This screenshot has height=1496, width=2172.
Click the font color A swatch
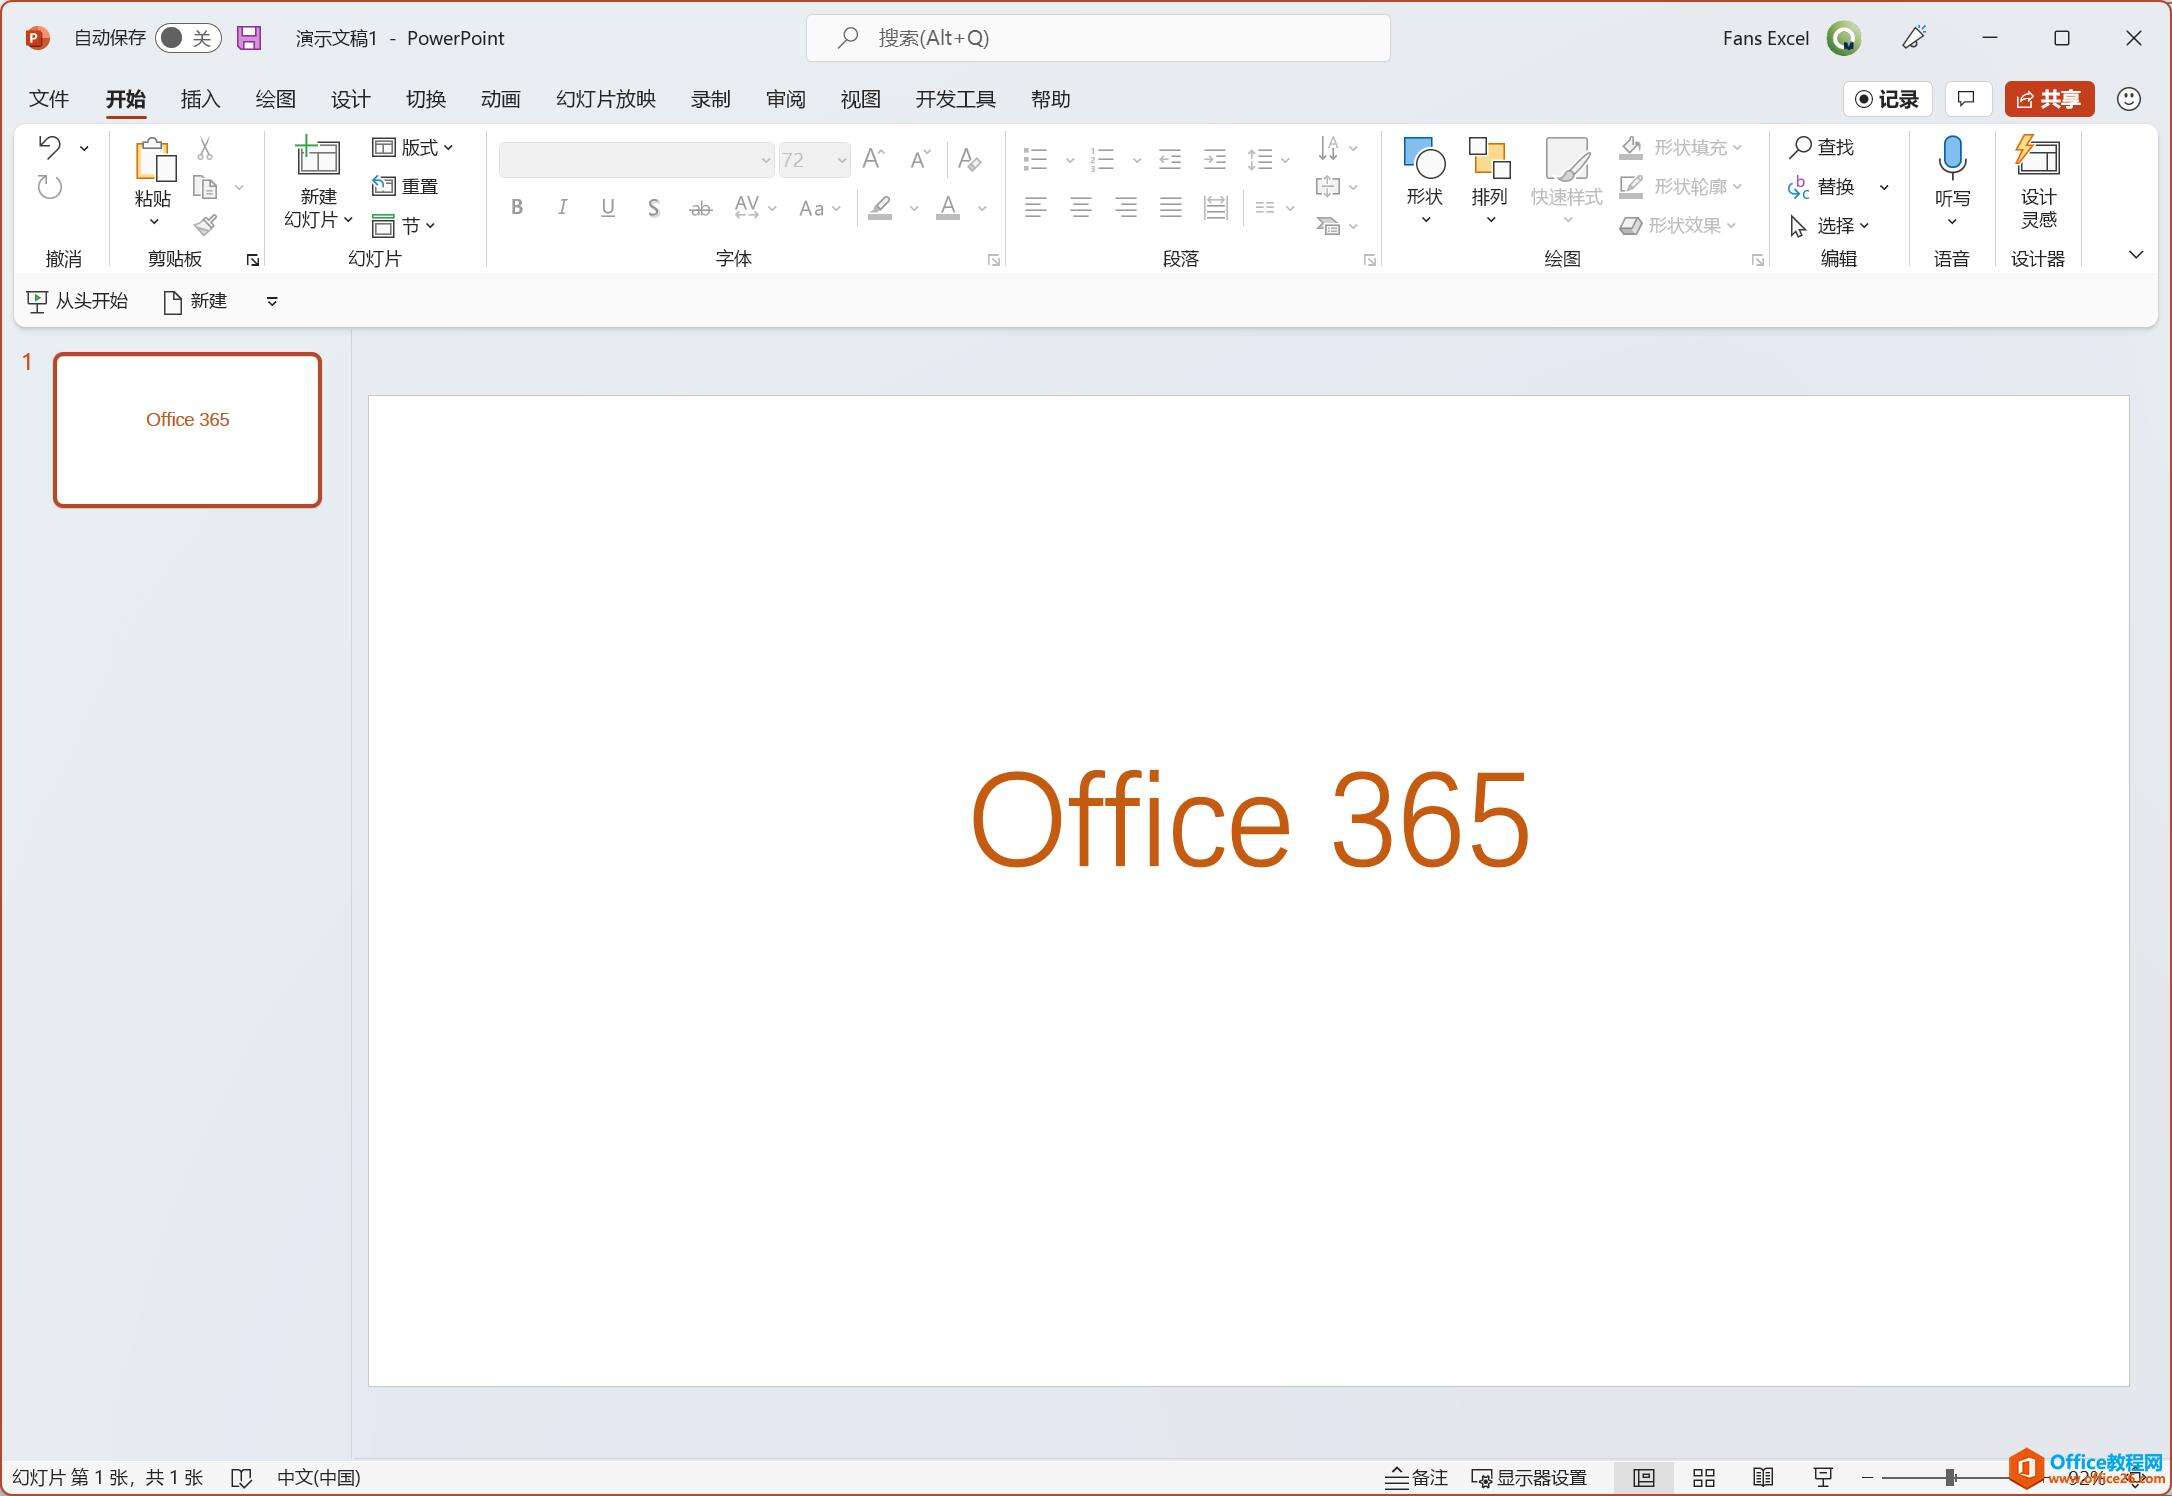click(948, 208)
